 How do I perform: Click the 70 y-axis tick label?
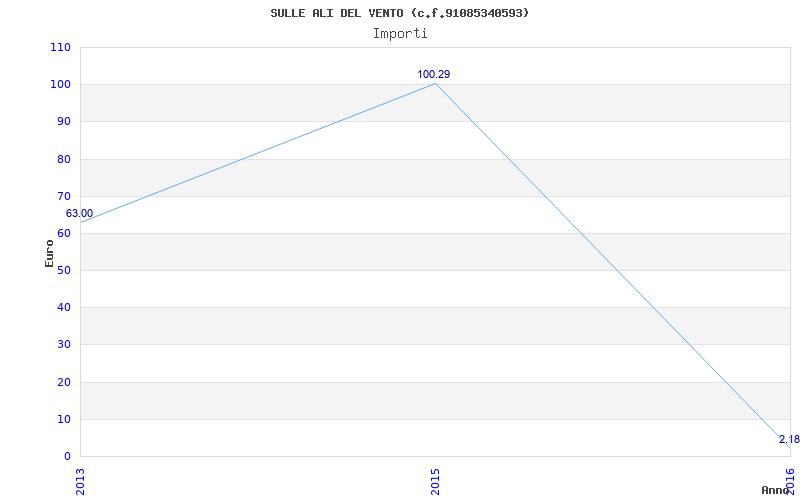point(63,196)
